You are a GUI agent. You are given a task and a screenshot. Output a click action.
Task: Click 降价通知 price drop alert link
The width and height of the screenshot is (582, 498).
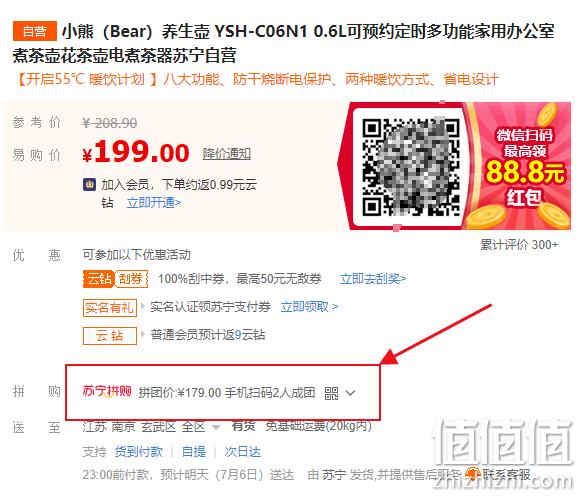point(227,154)
